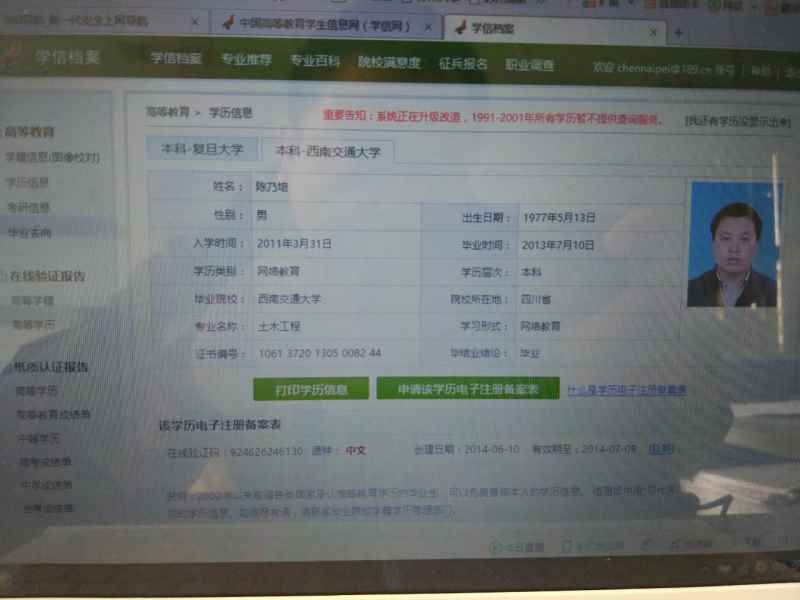Open 高等教育成绩单 under 纸质认证报告
The image size is (800, 600).
point(53,414)
